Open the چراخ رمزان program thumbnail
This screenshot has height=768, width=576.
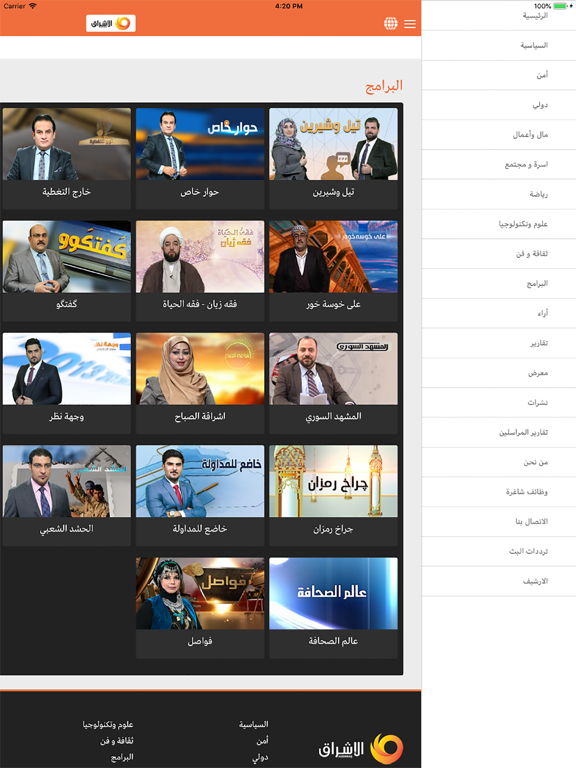(x=333, y=481)
